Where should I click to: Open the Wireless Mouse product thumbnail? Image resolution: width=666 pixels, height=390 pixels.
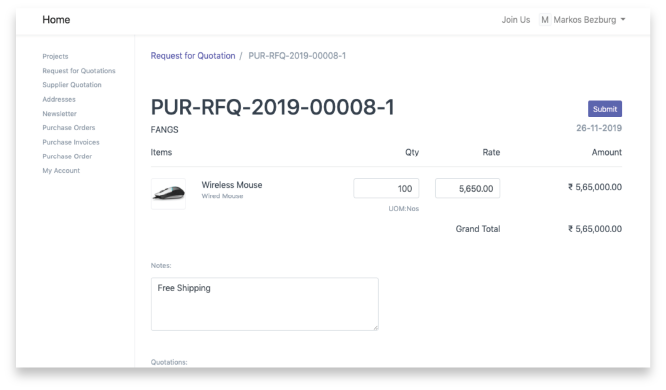click(x=168, y=194)
